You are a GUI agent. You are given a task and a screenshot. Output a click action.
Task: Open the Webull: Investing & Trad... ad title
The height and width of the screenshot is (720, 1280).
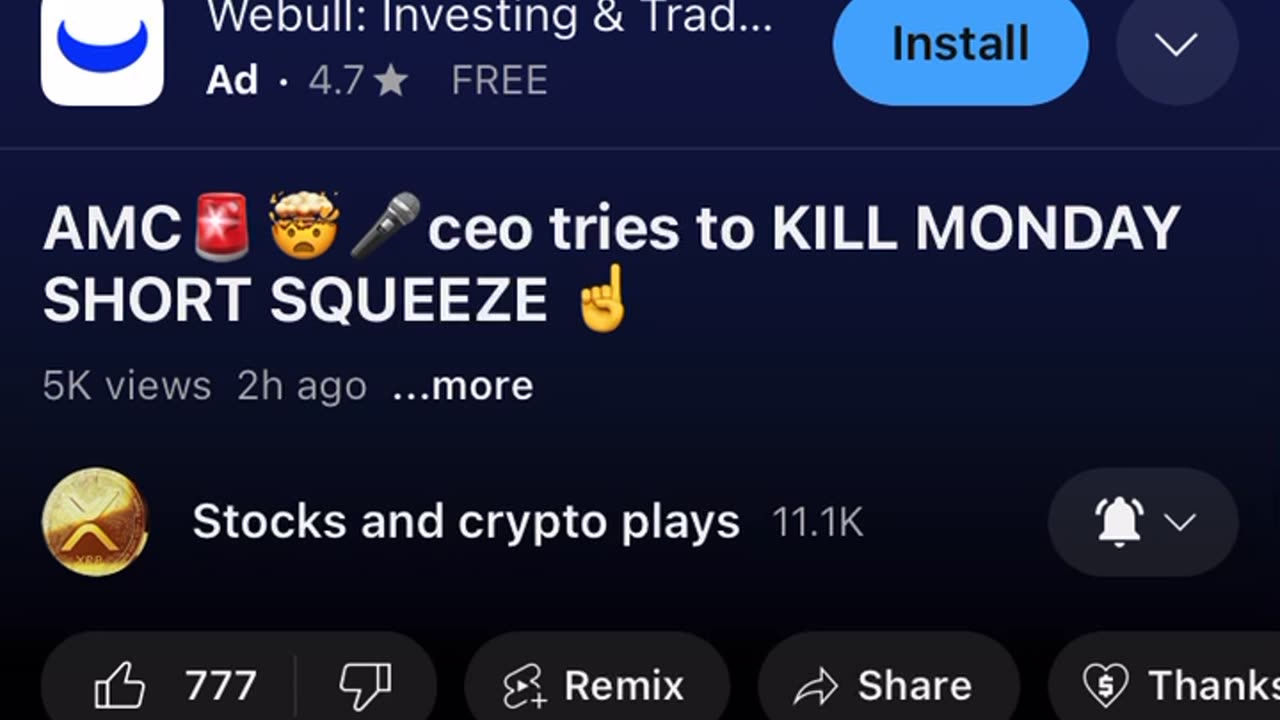coord(490,17)
